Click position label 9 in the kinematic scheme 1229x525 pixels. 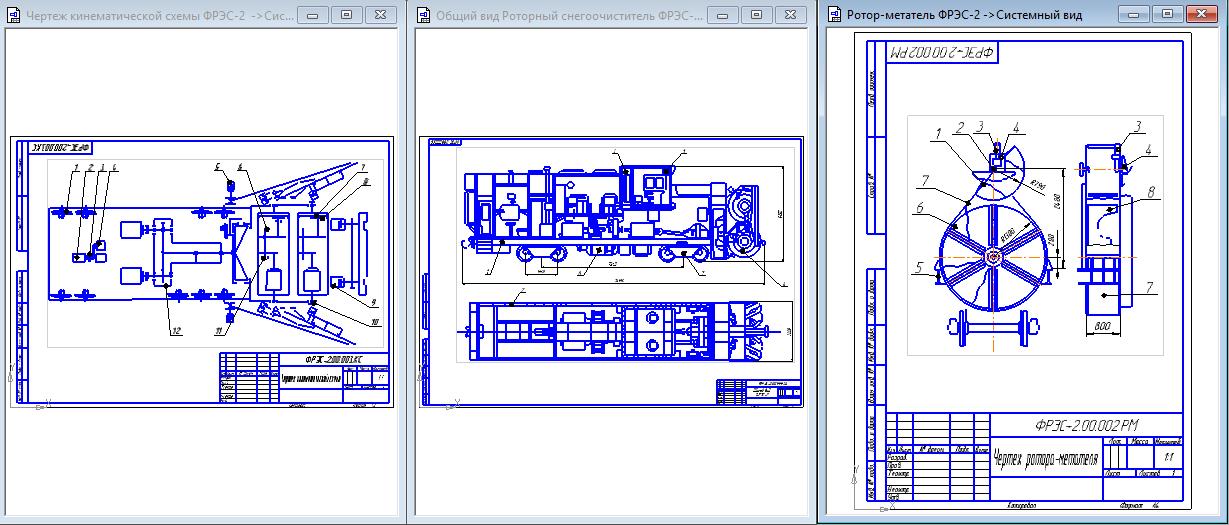(x=373, y=302)
